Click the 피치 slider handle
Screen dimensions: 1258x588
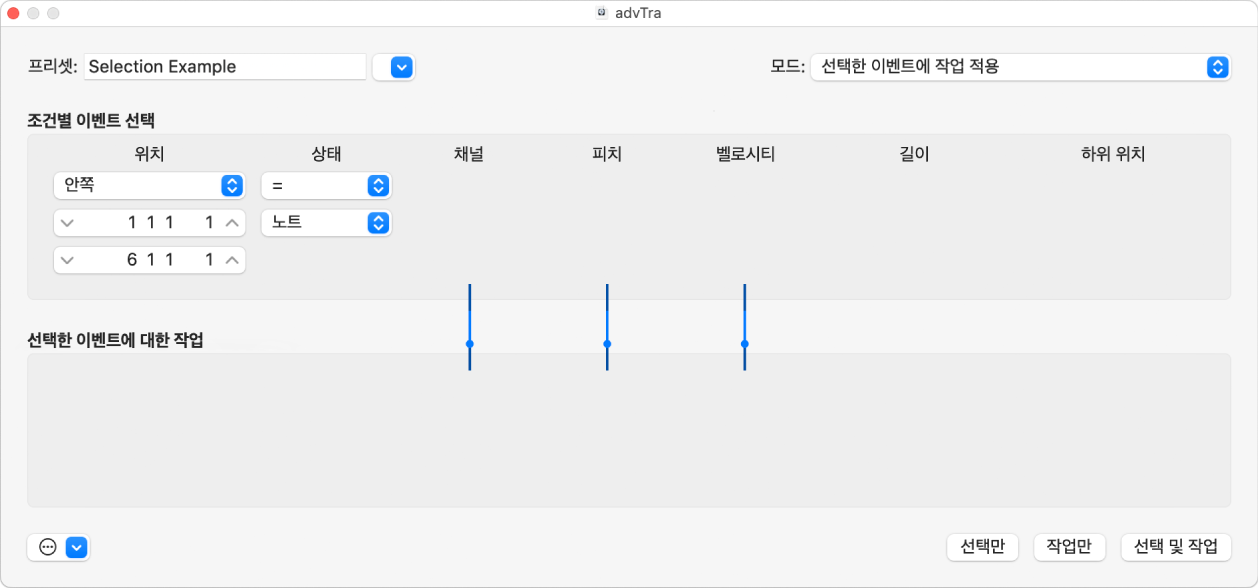coord(606,345)
